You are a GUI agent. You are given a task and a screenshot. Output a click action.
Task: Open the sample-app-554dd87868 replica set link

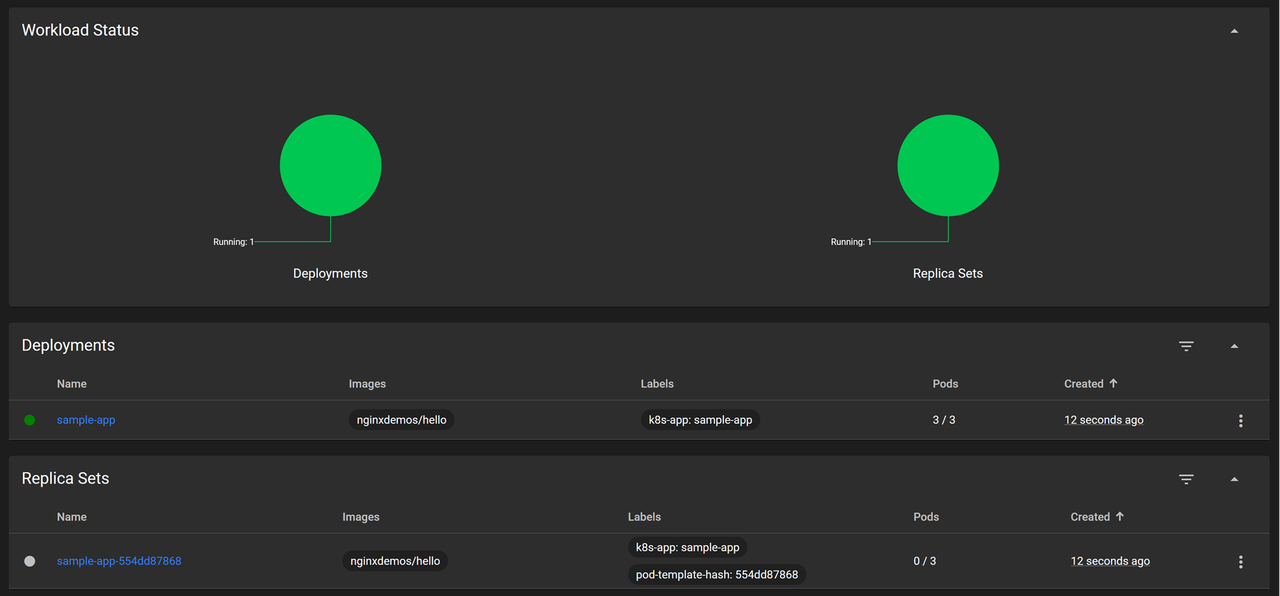[x=119, y=561]
